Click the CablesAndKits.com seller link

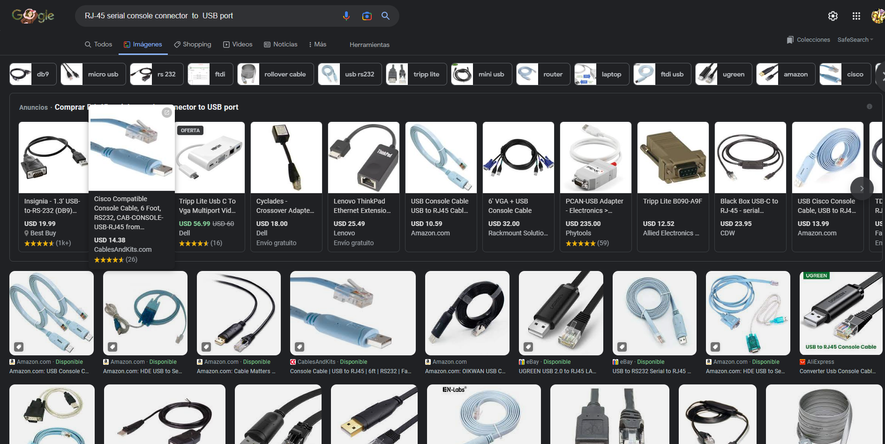point(122,249)
